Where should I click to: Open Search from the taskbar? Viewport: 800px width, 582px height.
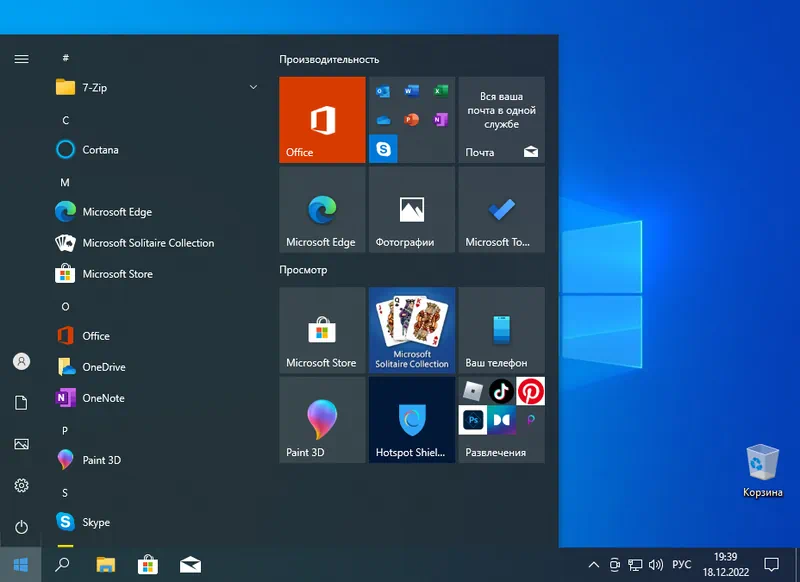point(62,565)
